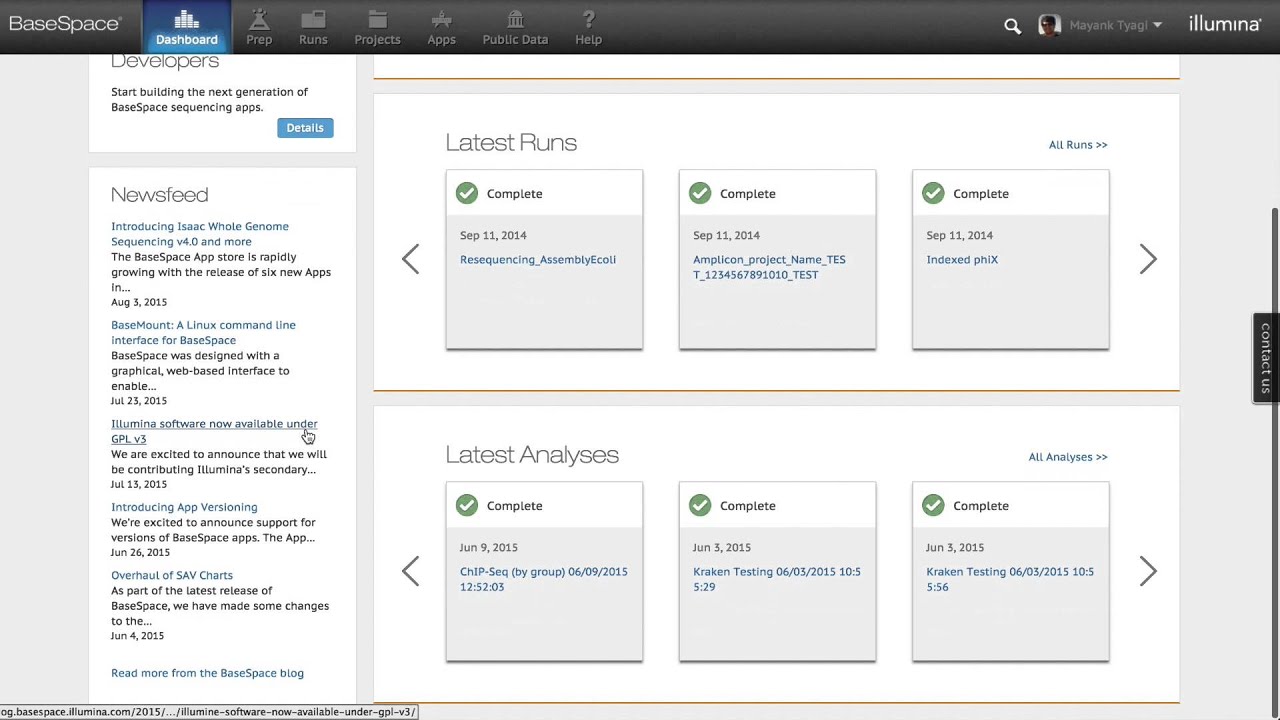Click the Details button under Developers

[x=305, y=128]
